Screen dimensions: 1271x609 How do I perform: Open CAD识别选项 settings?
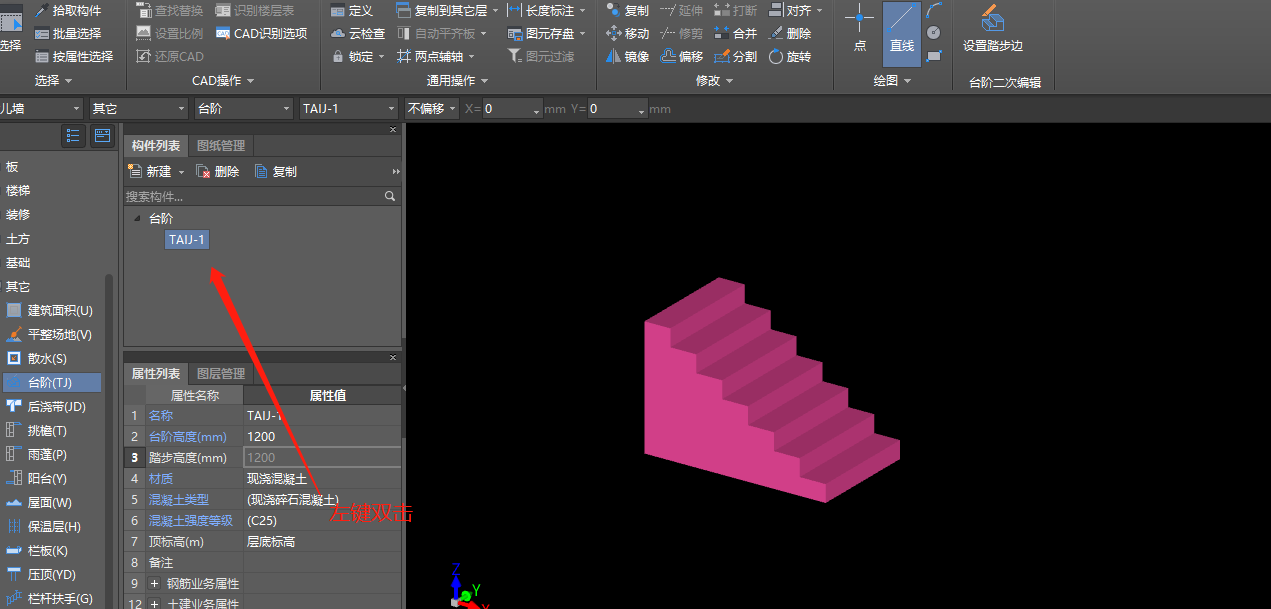click(260, 33)
